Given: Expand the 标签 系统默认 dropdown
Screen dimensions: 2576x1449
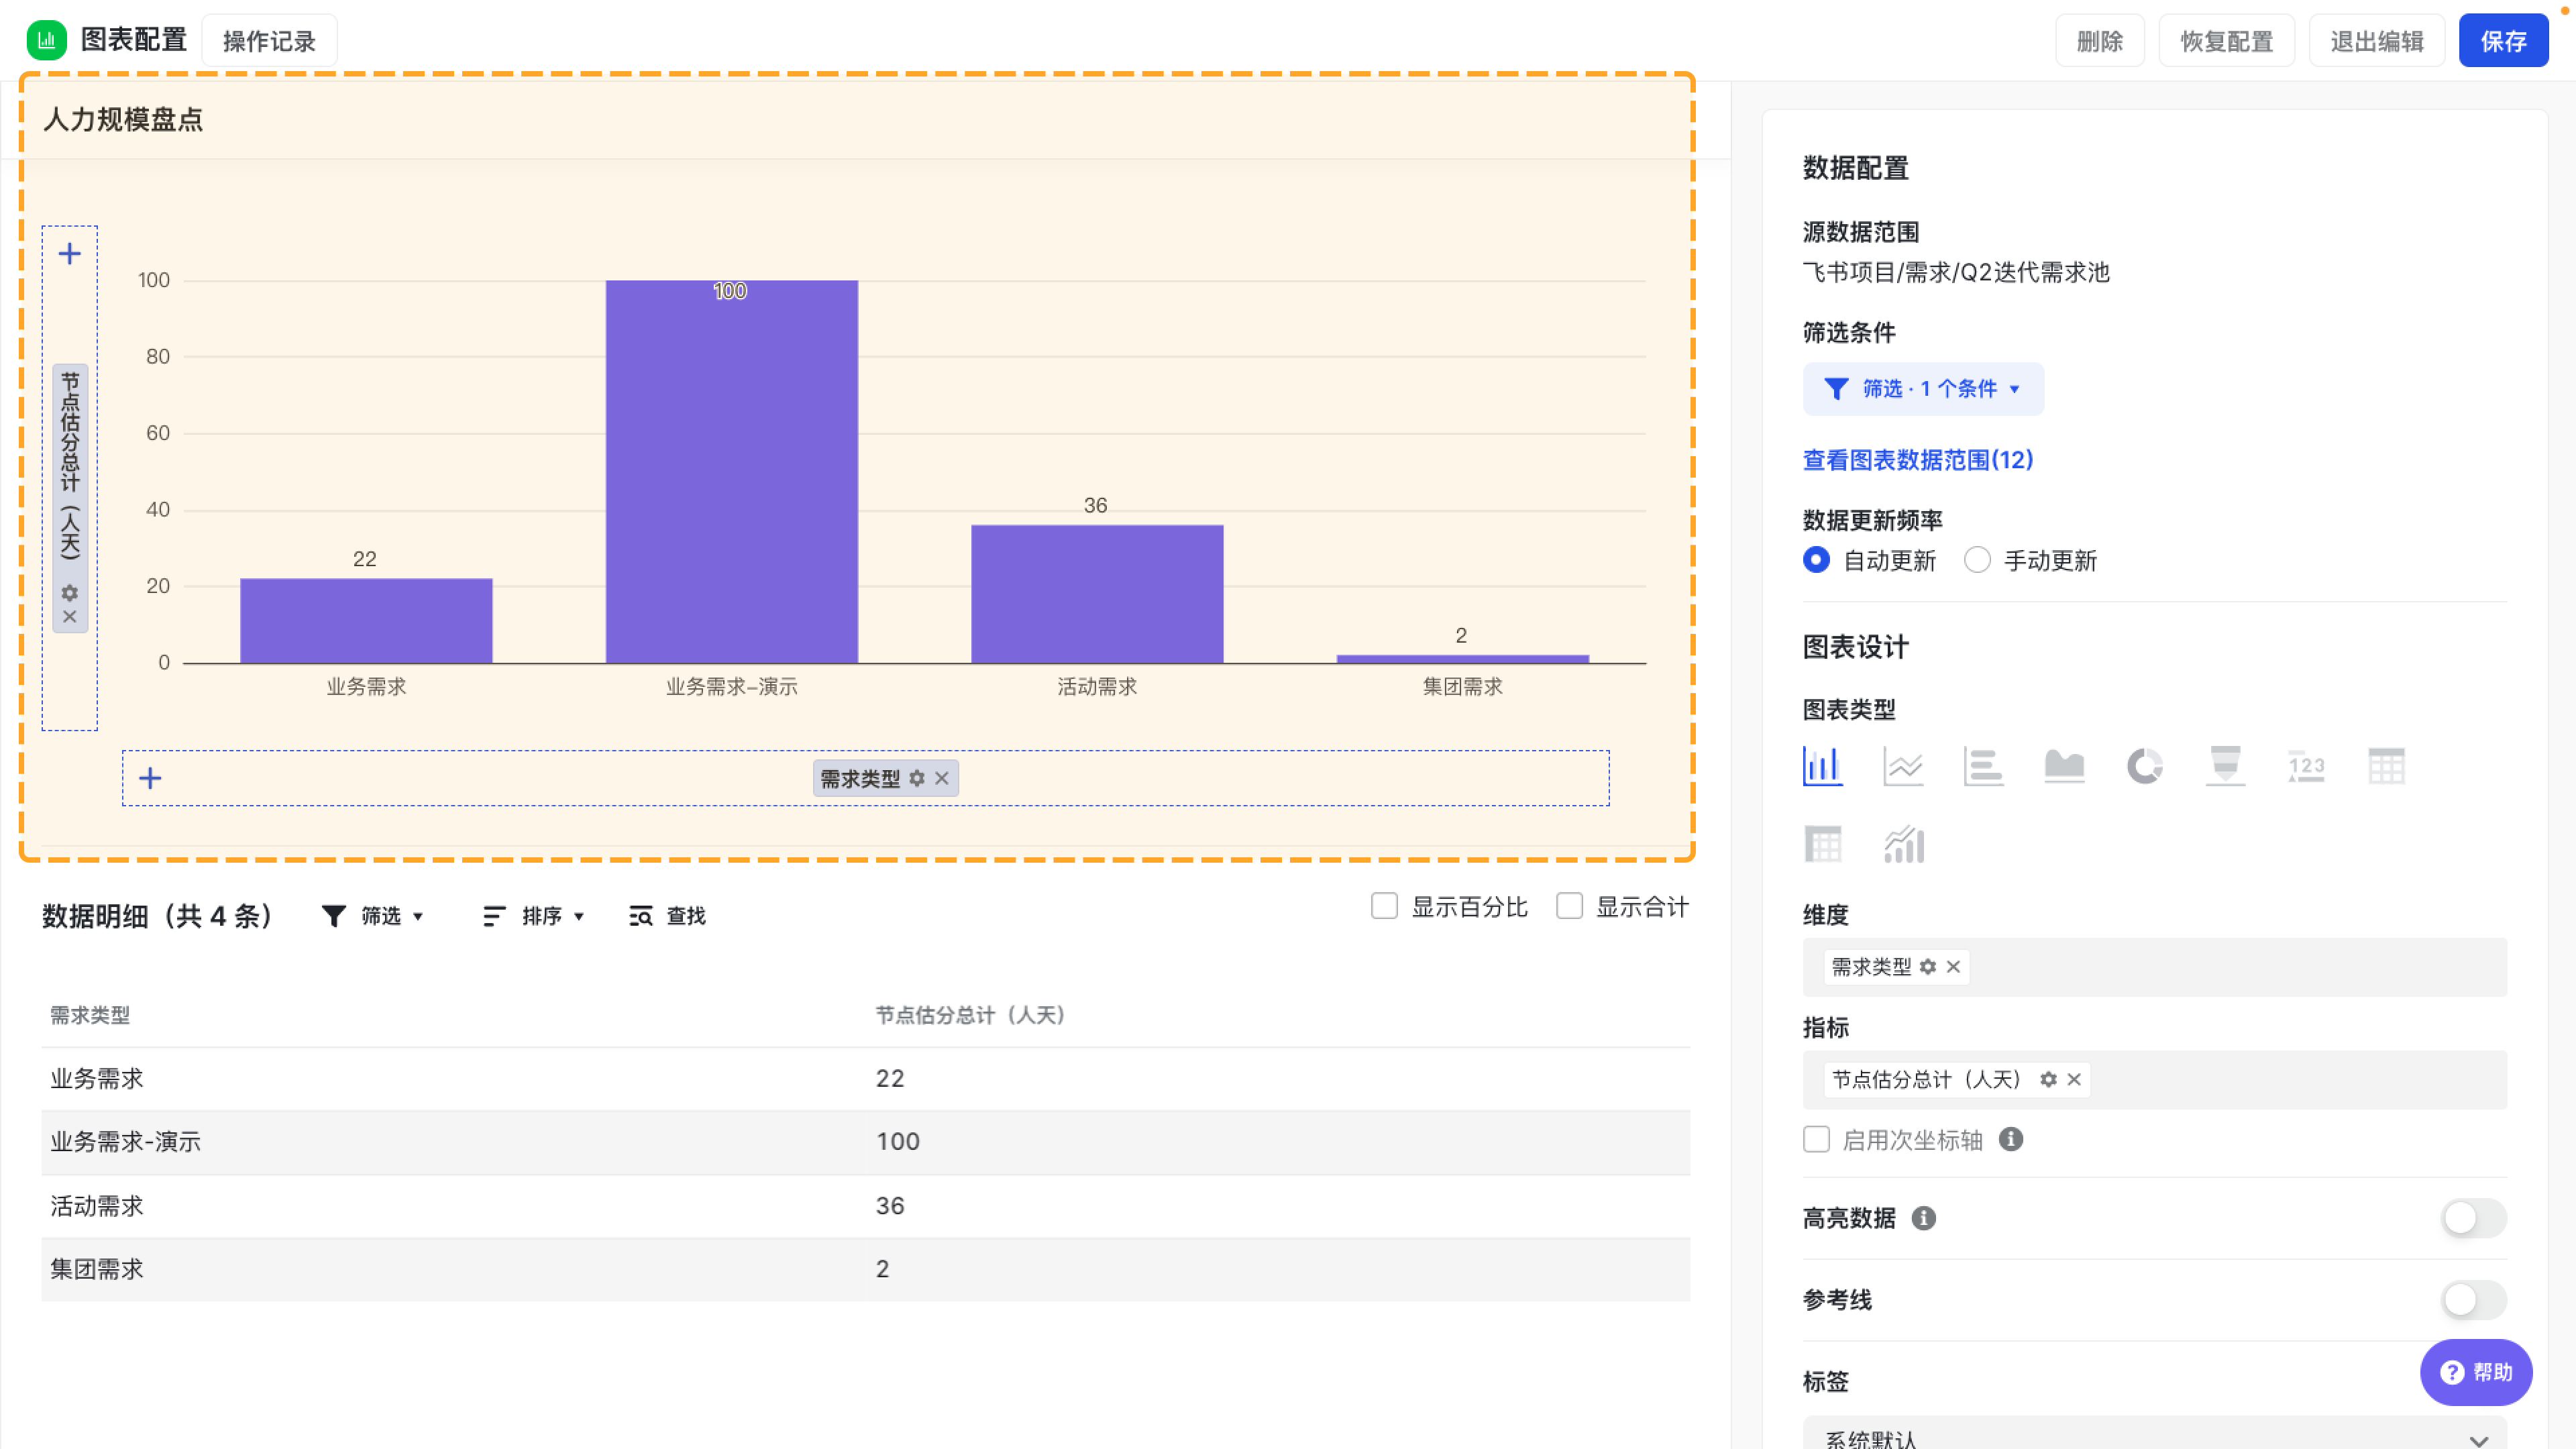Looking at the screenshot, I should [2154, 1435].
